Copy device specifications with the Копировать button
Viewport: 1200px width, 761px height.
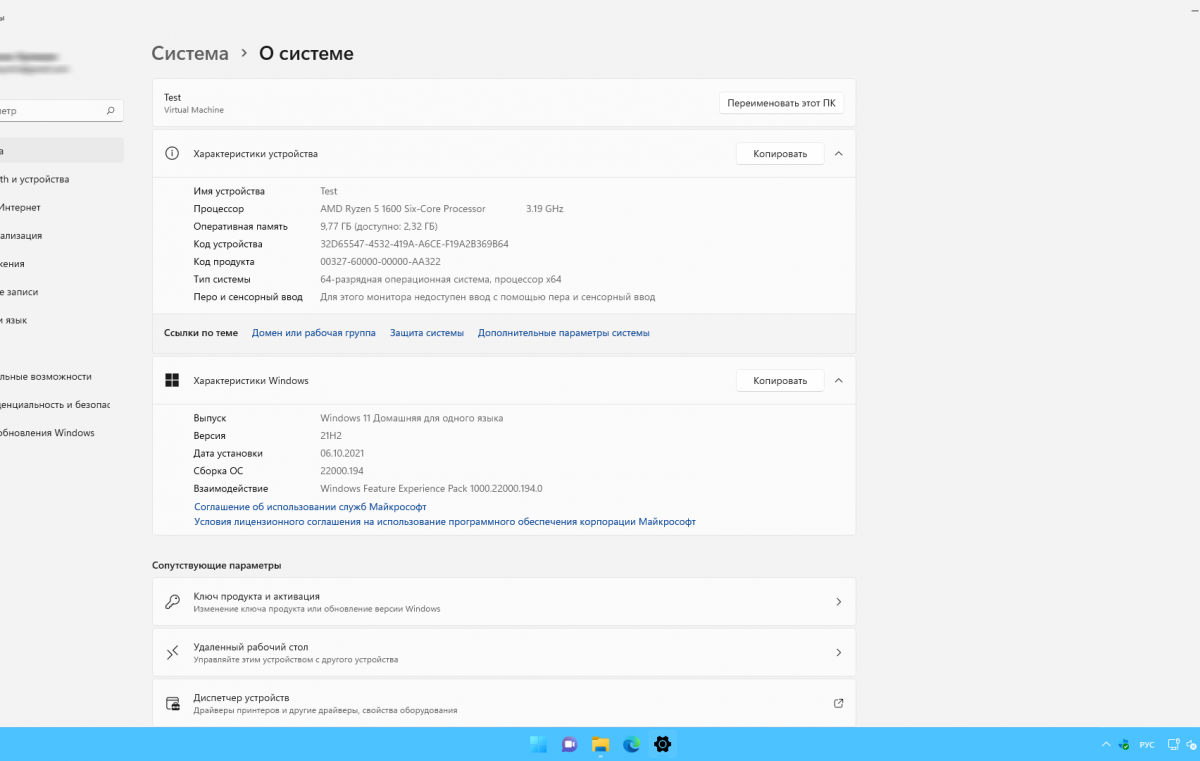(780, 154)
